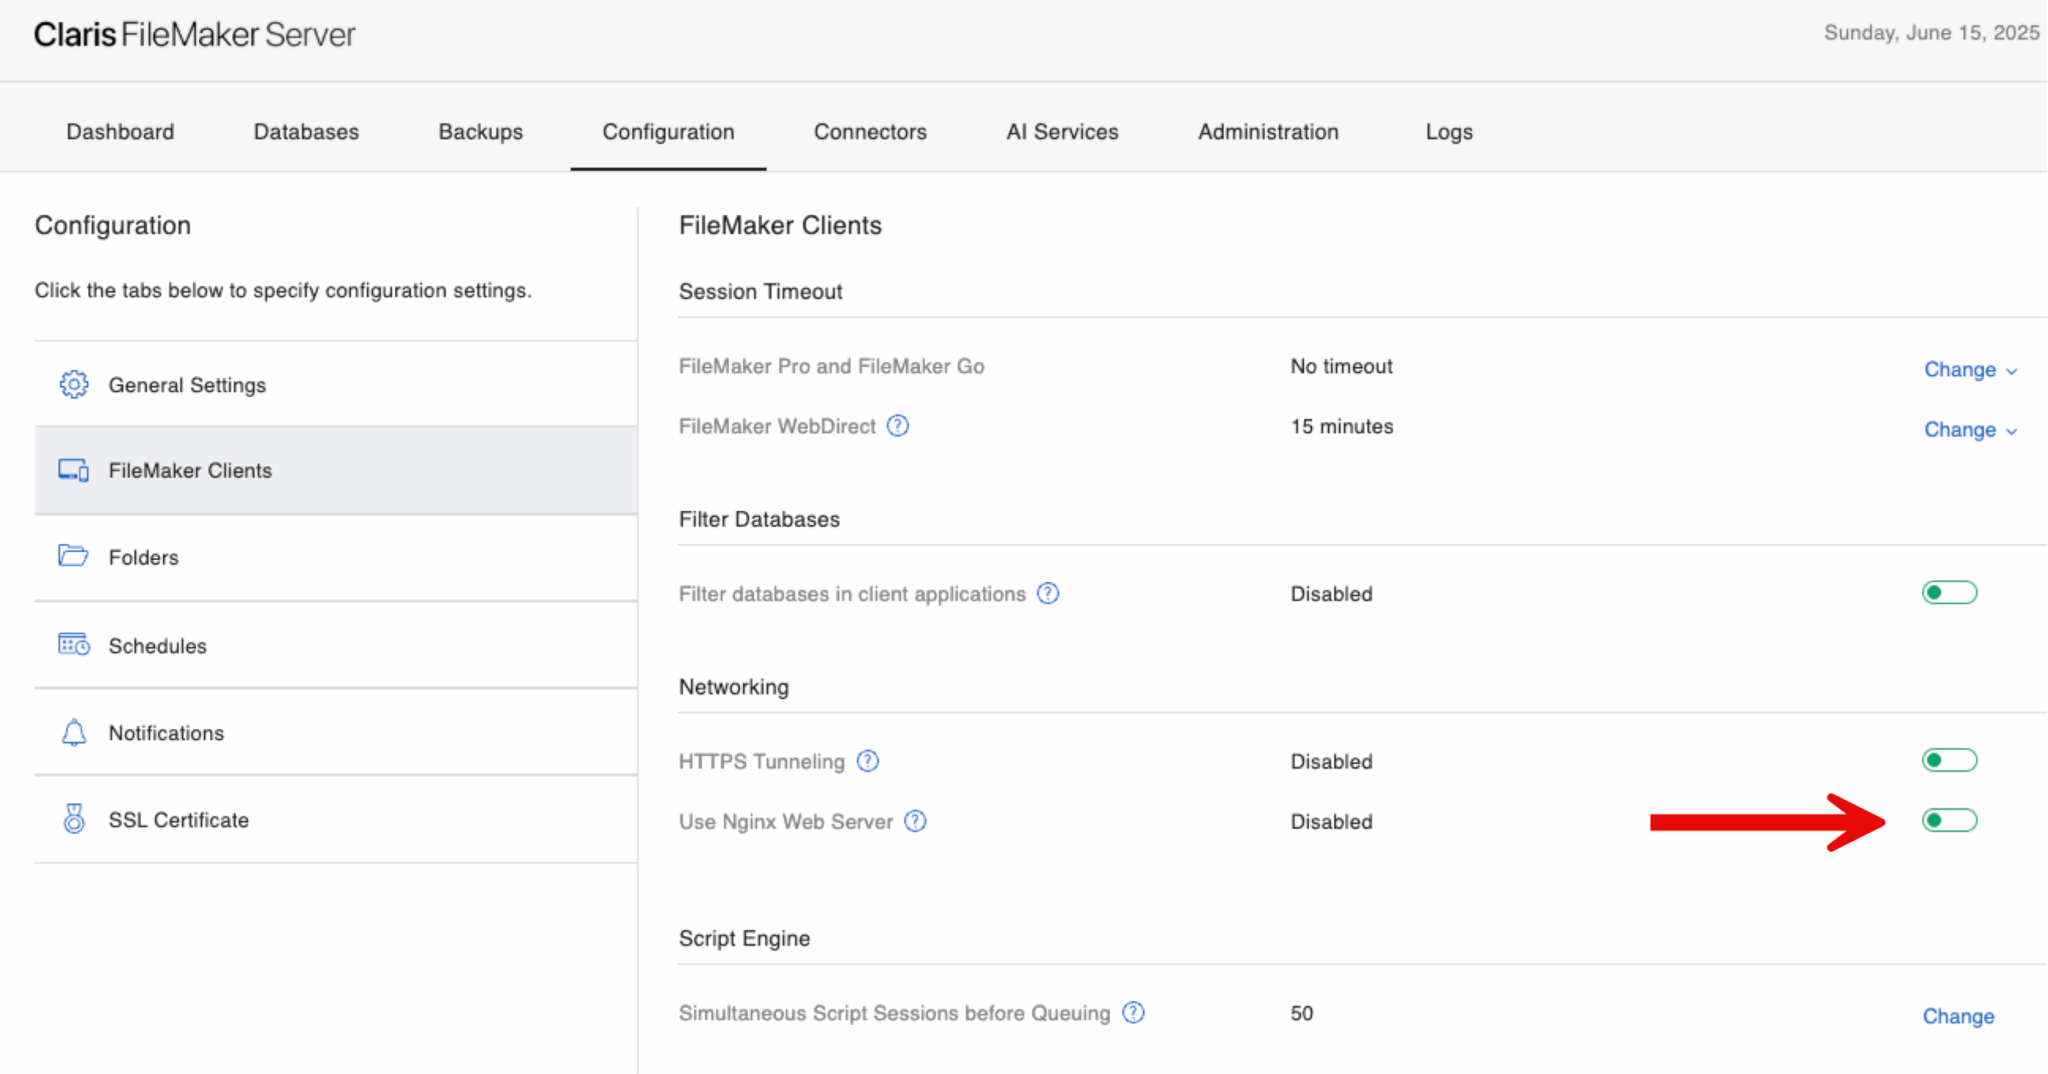Enable filtering databases in client applications
2048x1074 pixels.
coord(1948,592)
